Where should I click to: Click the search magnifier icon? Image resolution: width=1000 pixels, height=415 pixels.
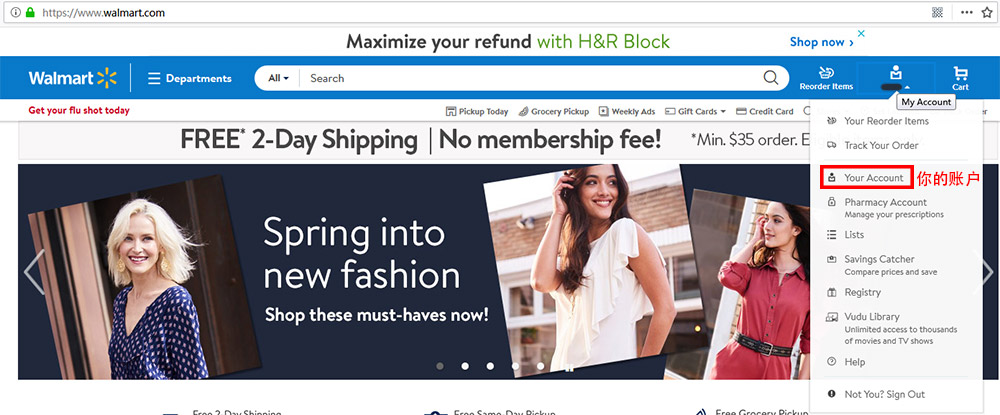tap(771, 78)
